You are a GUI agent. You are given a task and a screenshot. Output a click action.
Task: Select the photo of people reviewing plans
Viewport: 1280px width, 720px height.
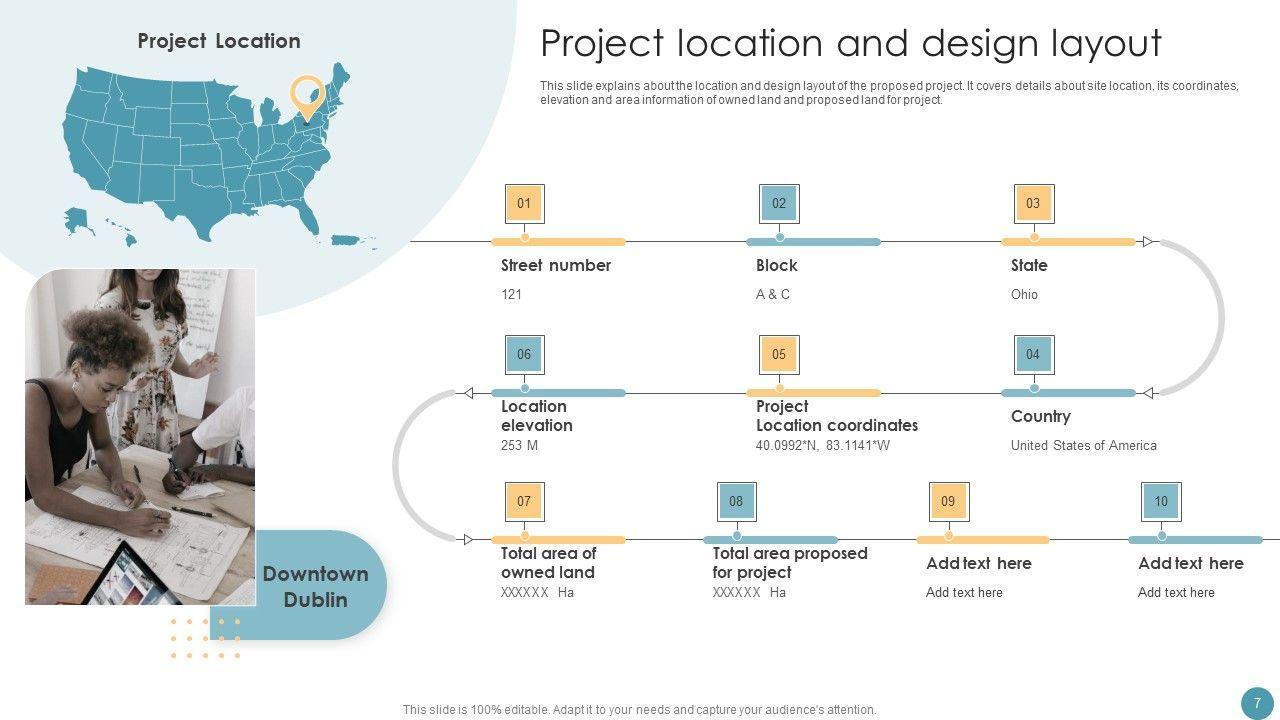[x=140, y=437]
